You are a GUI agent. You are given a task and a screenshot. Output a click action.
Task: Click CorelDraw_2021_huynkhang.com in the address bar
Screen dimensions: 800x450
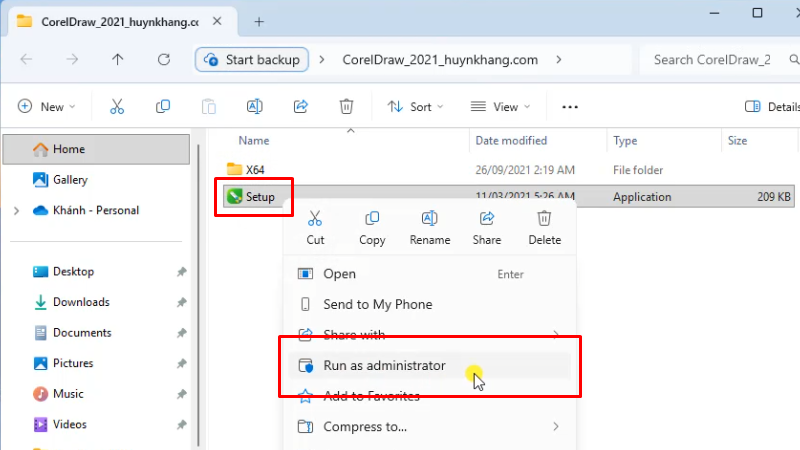pyautogui.click(x=440, y=60)
